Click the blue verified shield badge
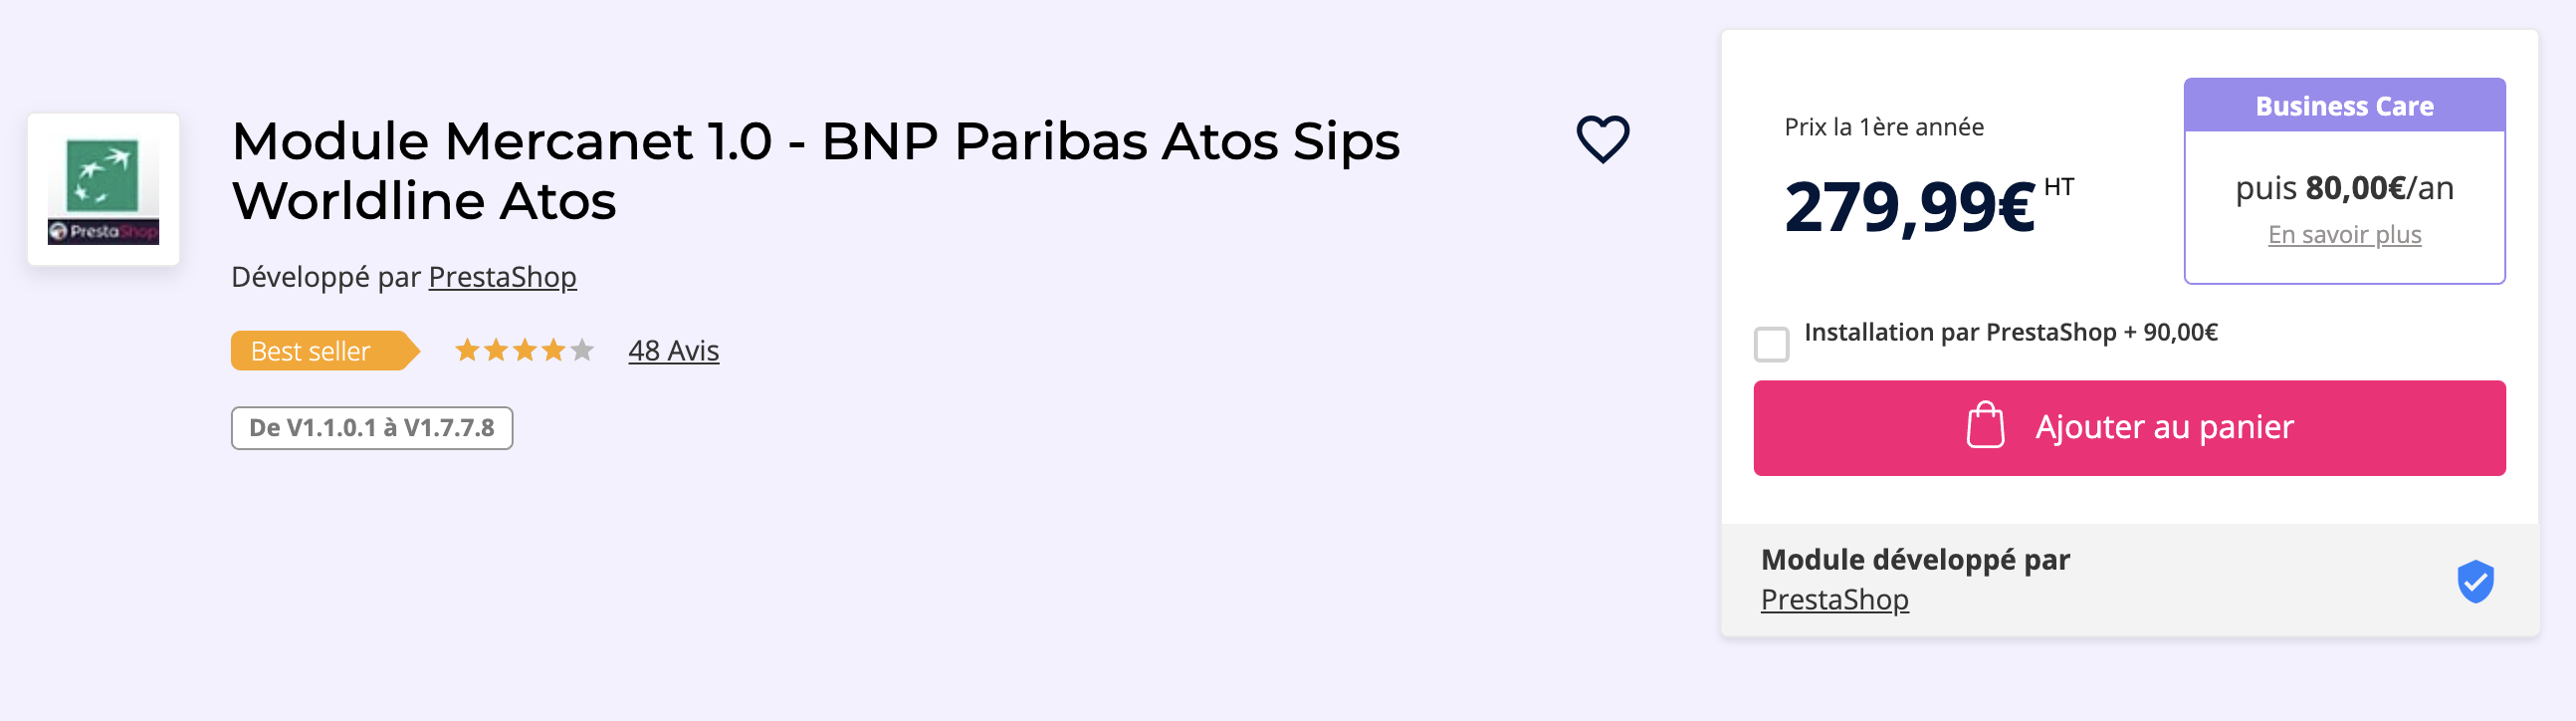The width and height of the screenshot is (2576, 721). pyautogui.click(x=2475, y=581)
